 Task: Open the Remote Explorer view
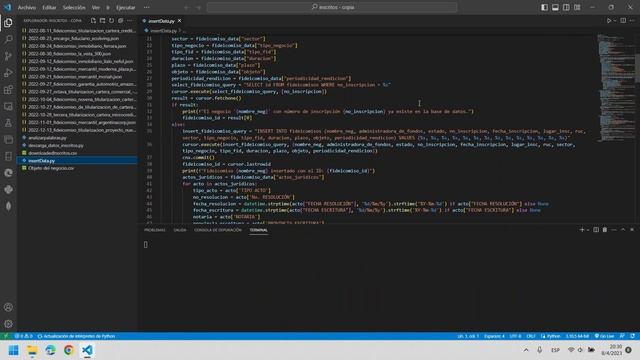tap(8, 107)
